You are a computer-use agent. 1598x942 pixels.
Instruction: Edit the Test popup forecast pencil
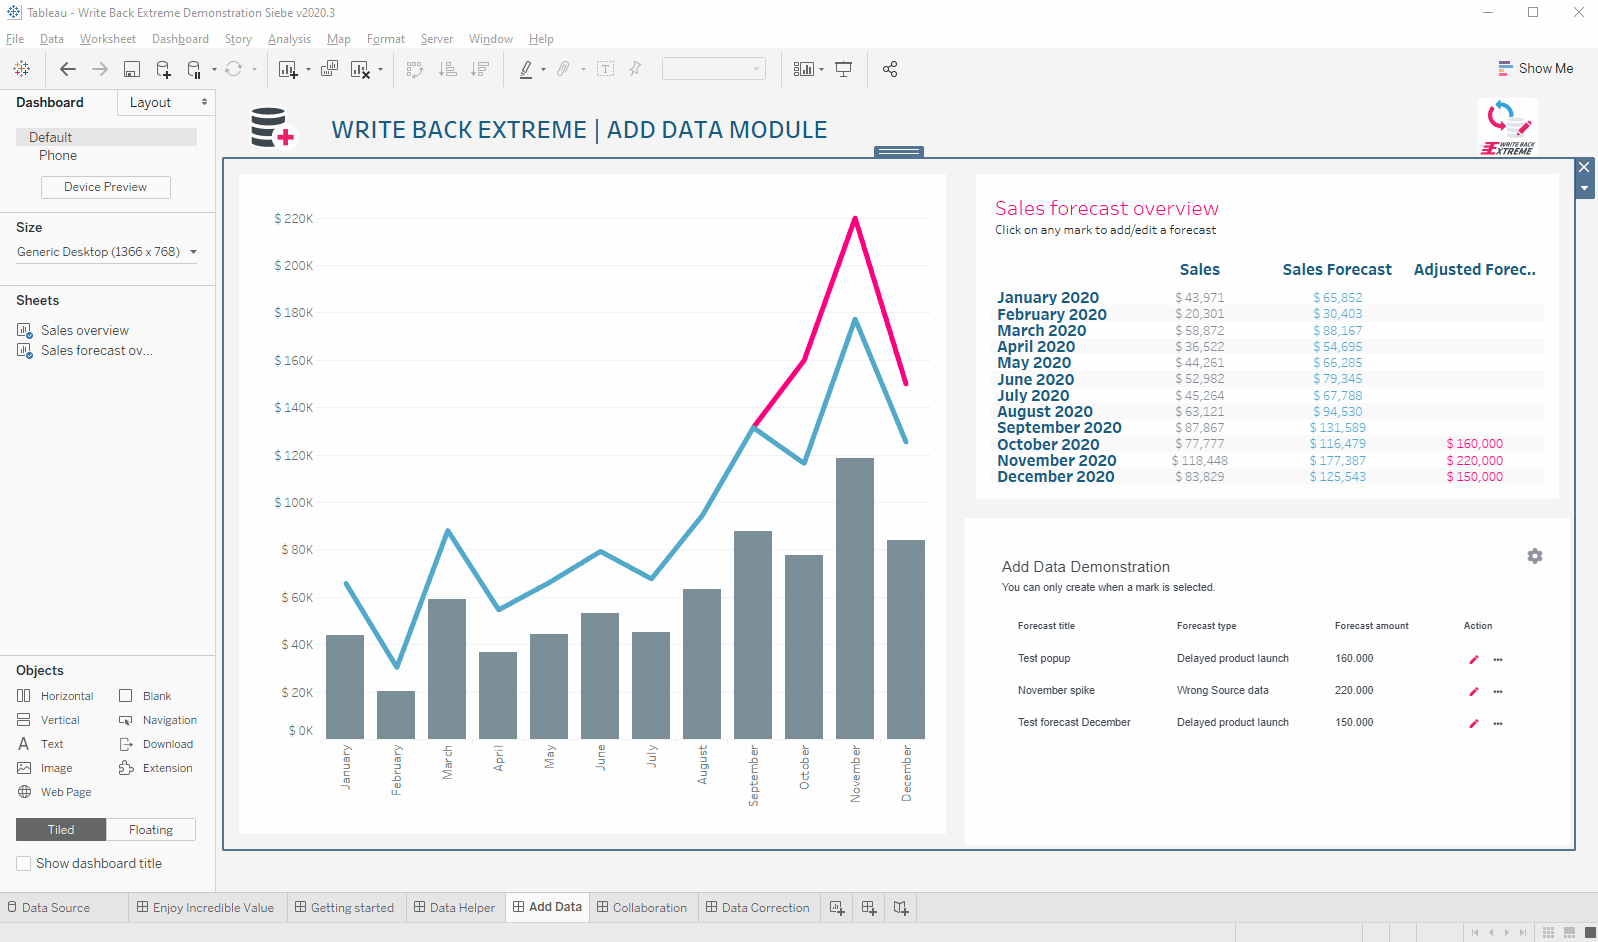click(1473, 659)
